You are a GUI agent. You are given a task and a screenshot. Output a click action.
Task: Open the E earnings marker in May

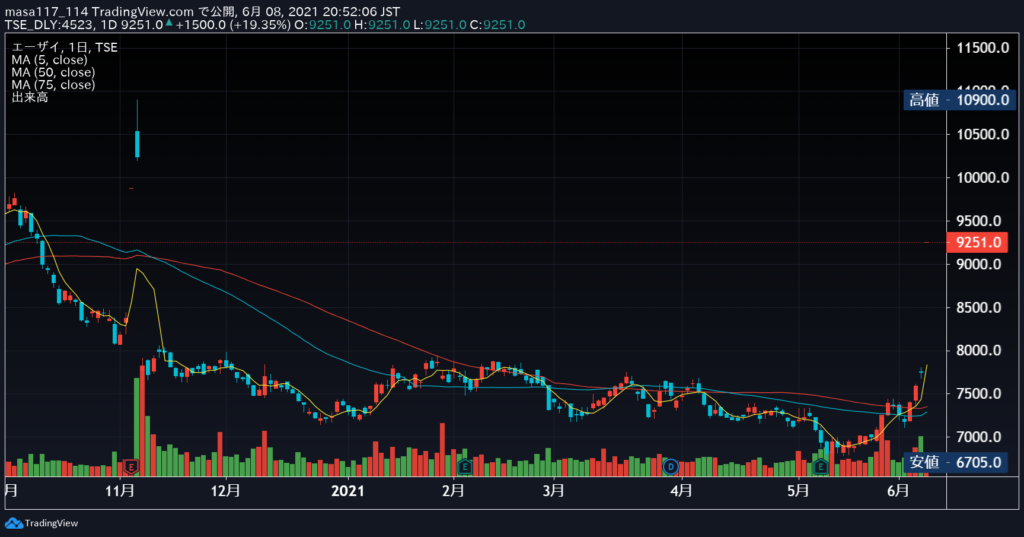(820, 466)
